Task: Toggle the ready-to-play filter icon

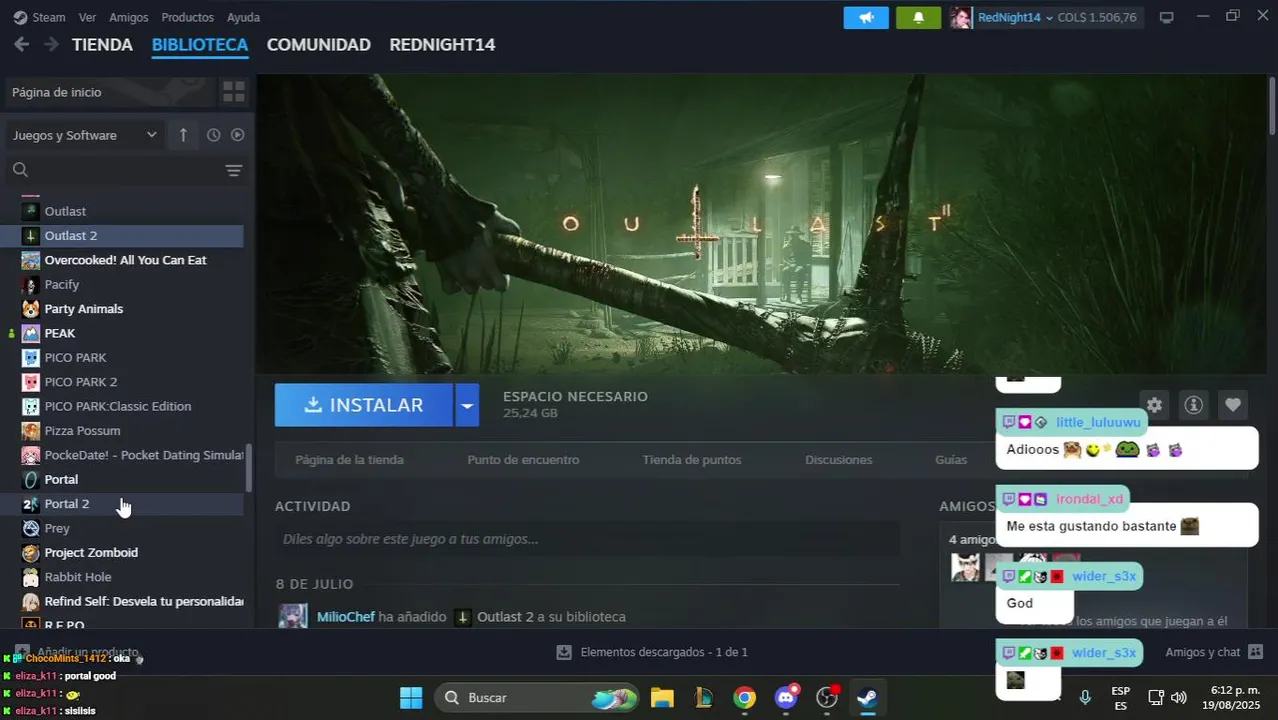Action: [x=238, y=135]
